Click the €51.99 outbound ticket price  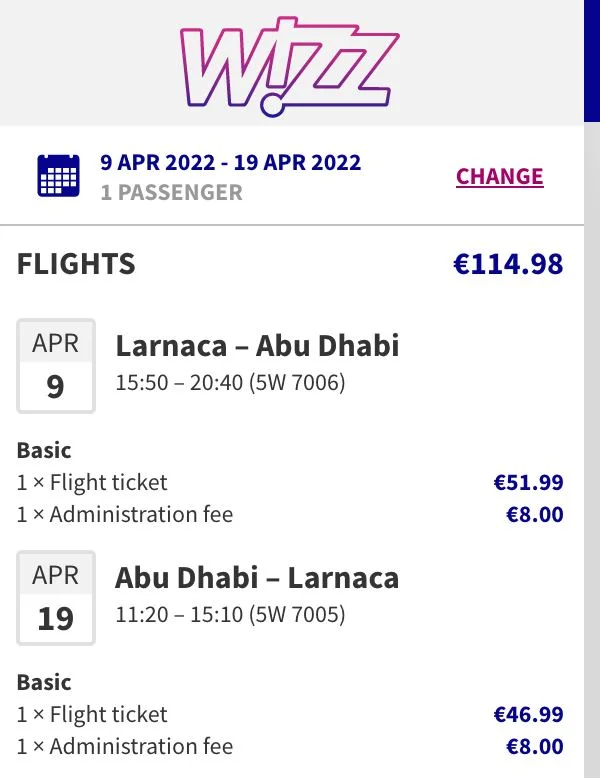click(528, 483)
